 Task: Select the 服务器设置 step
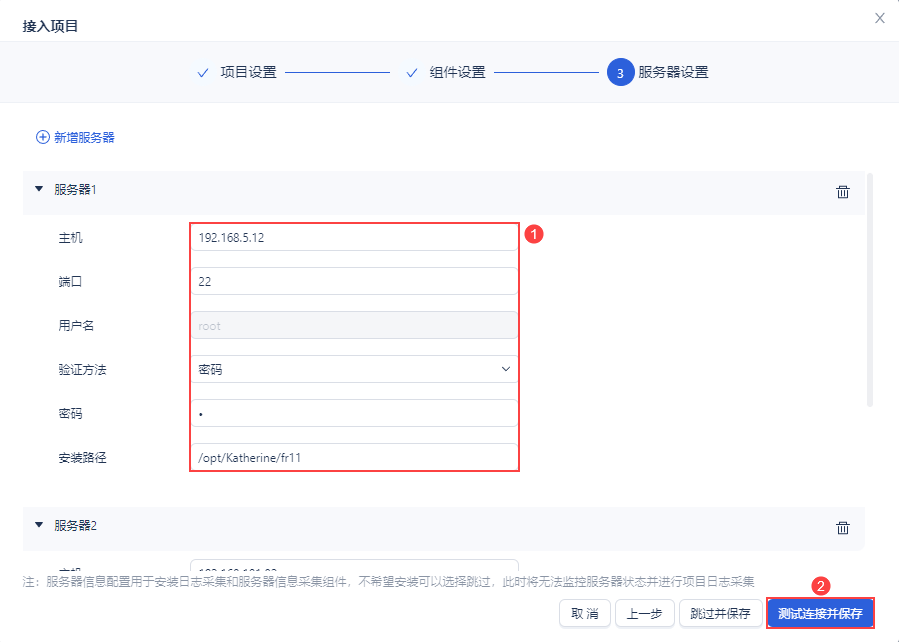[x=673, y=72]
